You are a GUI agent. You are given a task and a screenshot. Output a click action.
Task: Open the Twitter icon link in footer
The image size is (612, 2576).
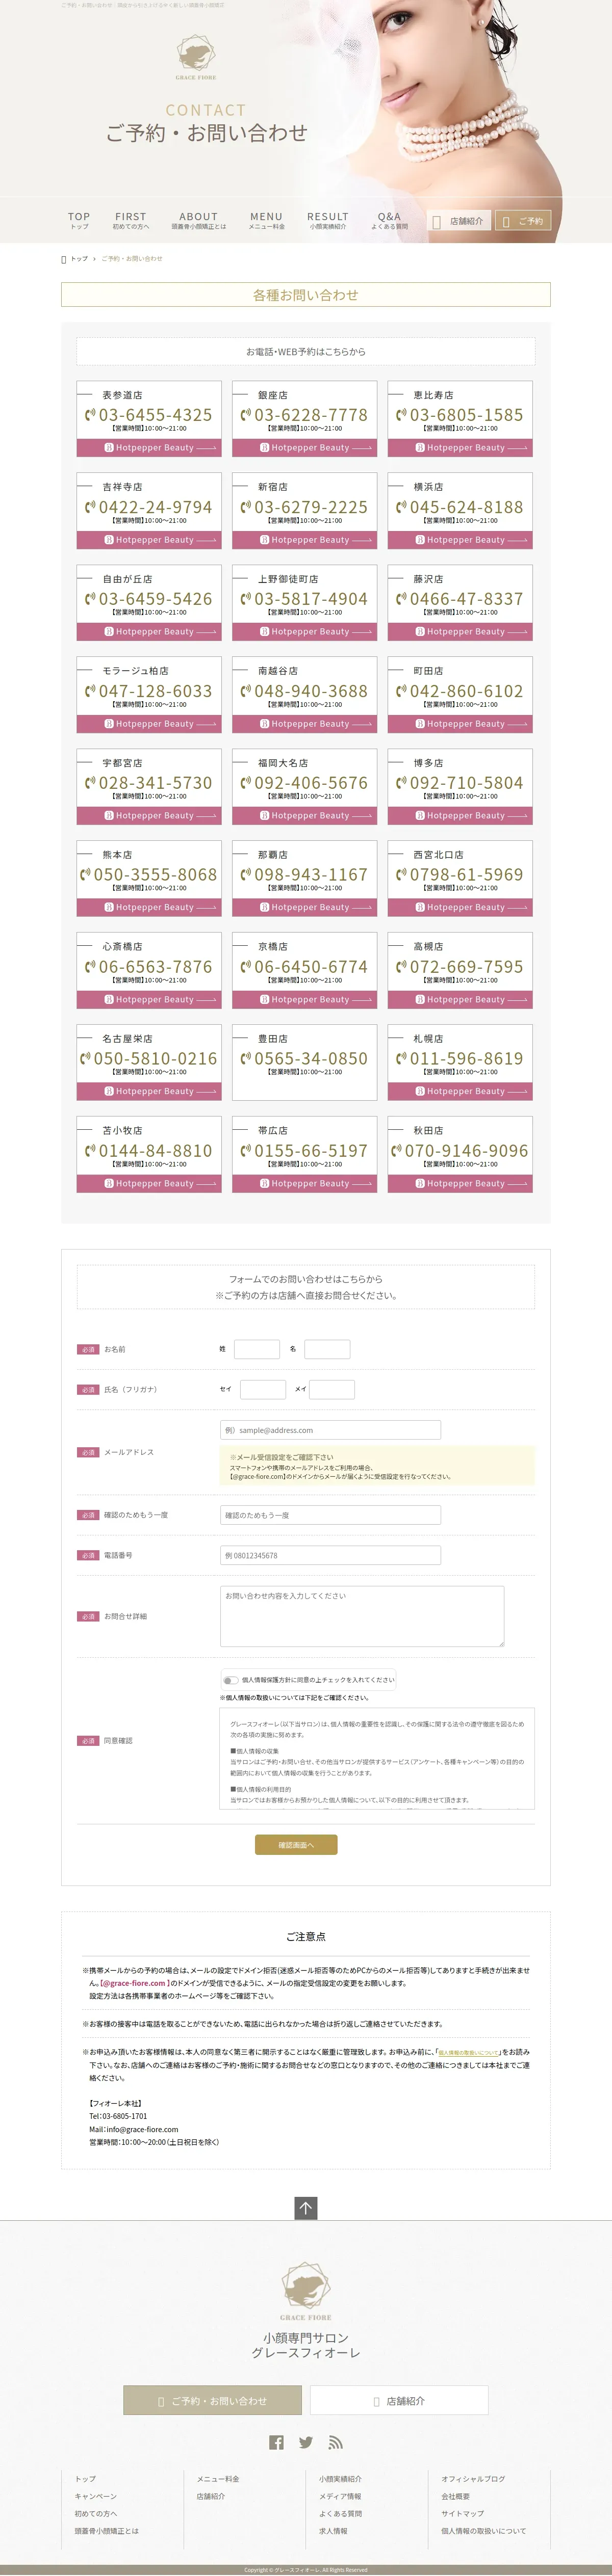306,2442
